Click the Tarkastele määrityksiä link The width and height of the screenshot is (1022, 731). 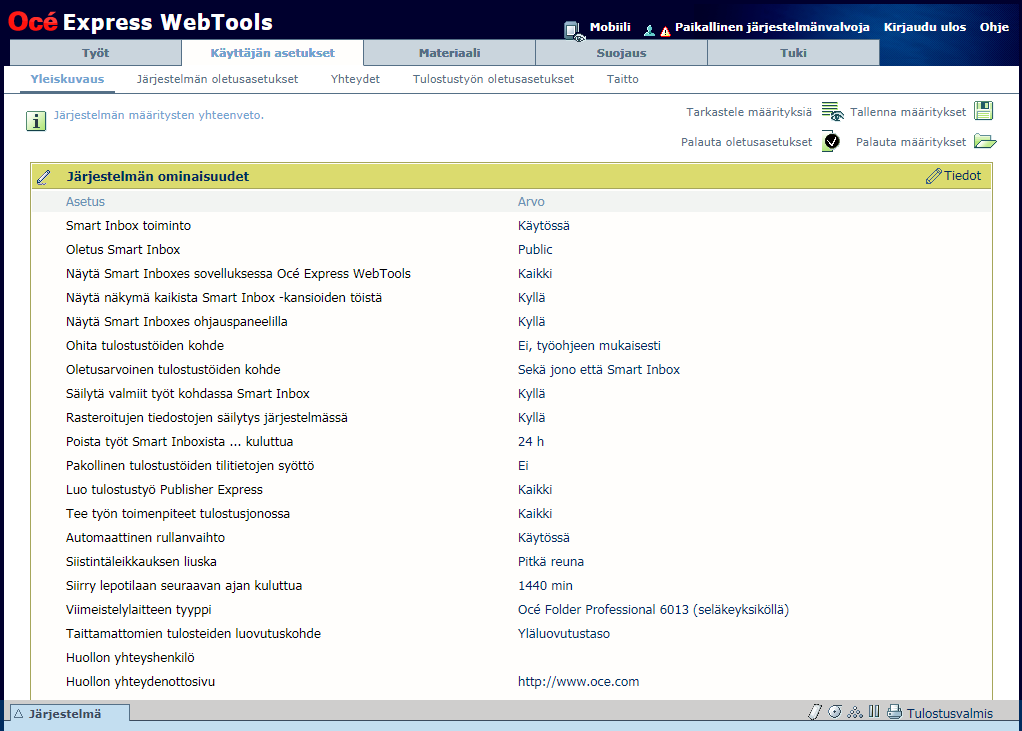[x=749, y=112]
